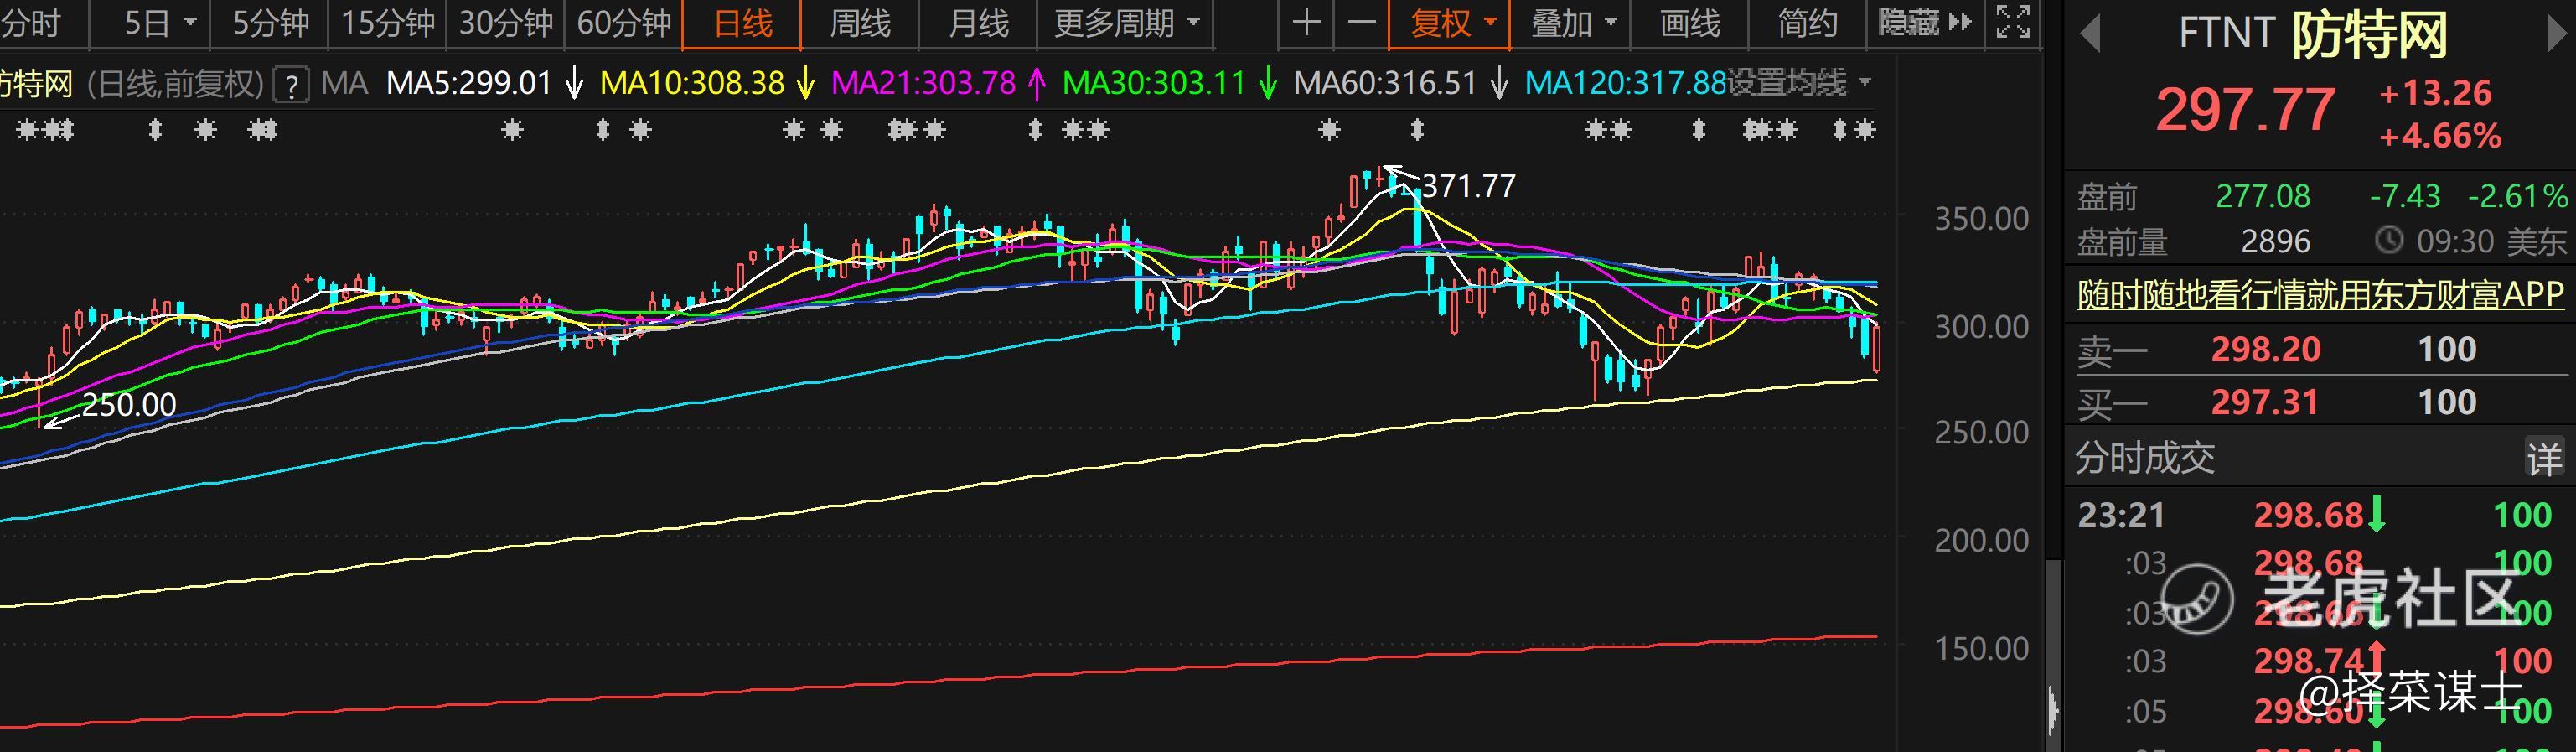This screenshot has width=2576, height=752.
Task: Click the MA120:317.88 indicator label
Action: tap(1625, 82)
